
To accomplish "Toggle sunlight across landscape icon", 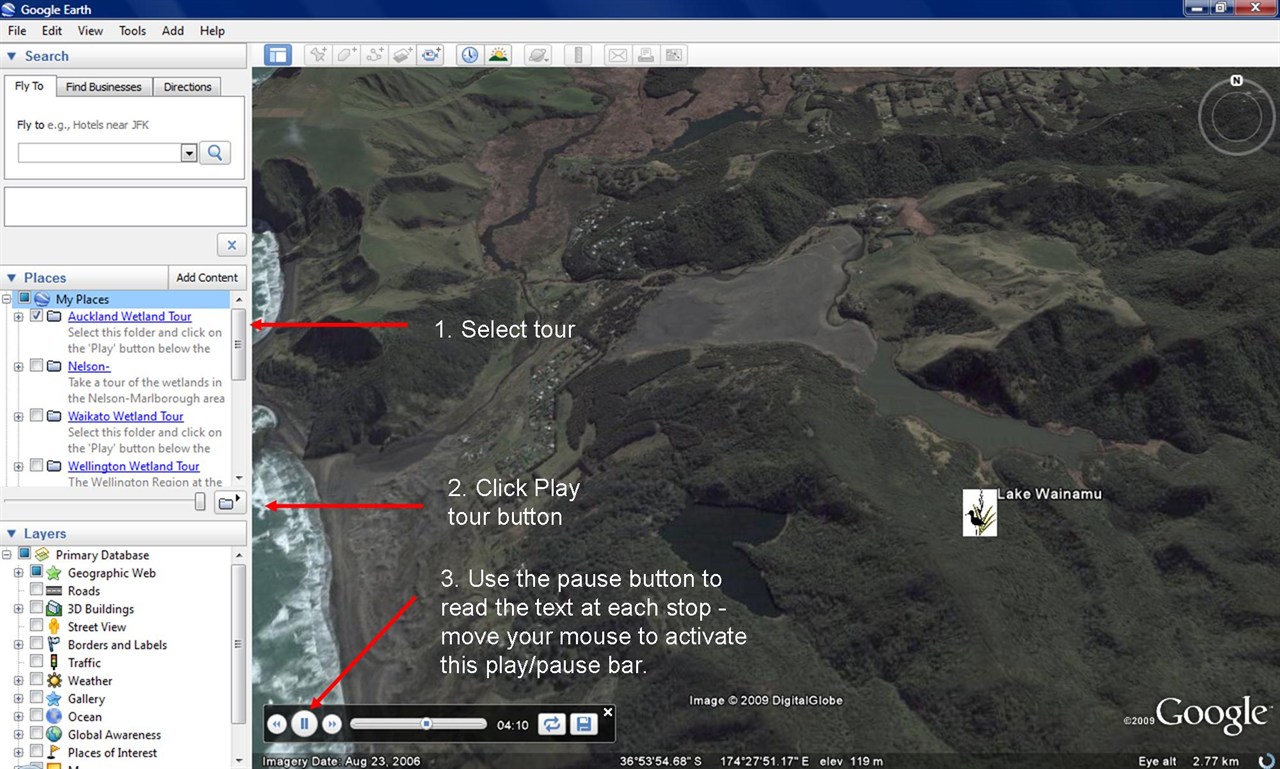I will [x=497, y=55].
